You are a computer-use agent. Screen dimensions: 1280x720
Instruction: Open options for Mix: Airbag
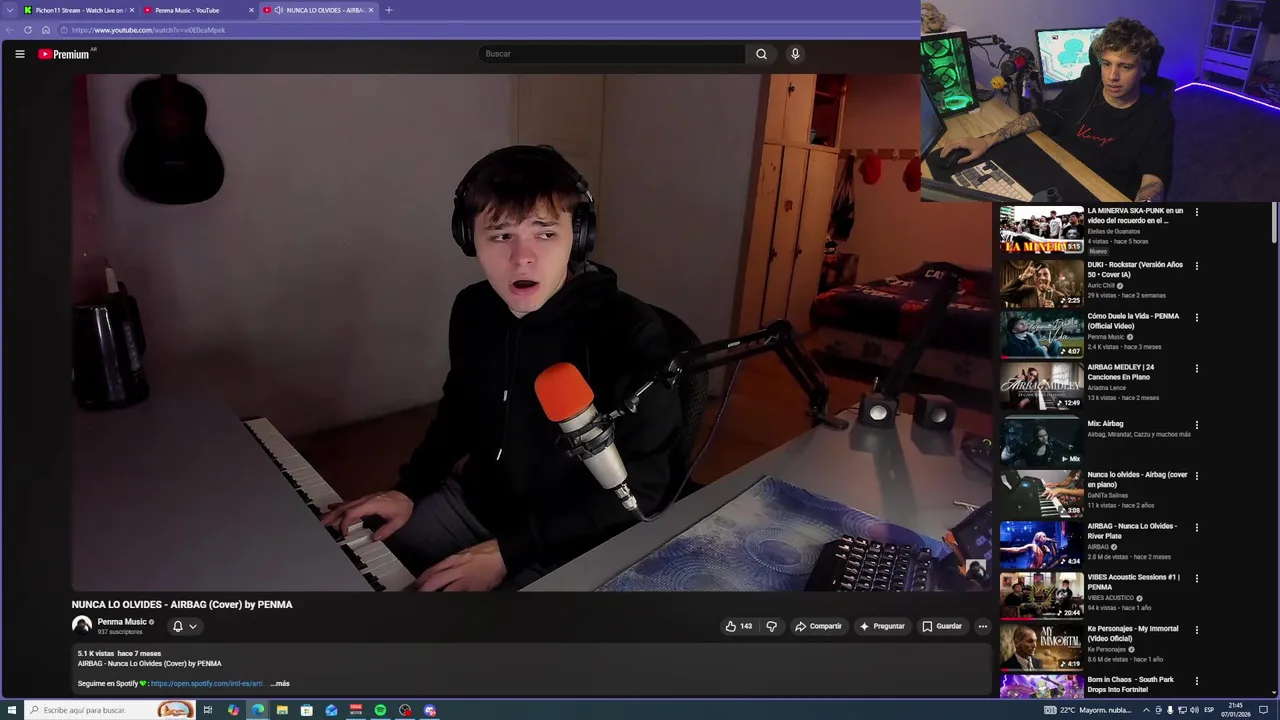coord(1196,424)
